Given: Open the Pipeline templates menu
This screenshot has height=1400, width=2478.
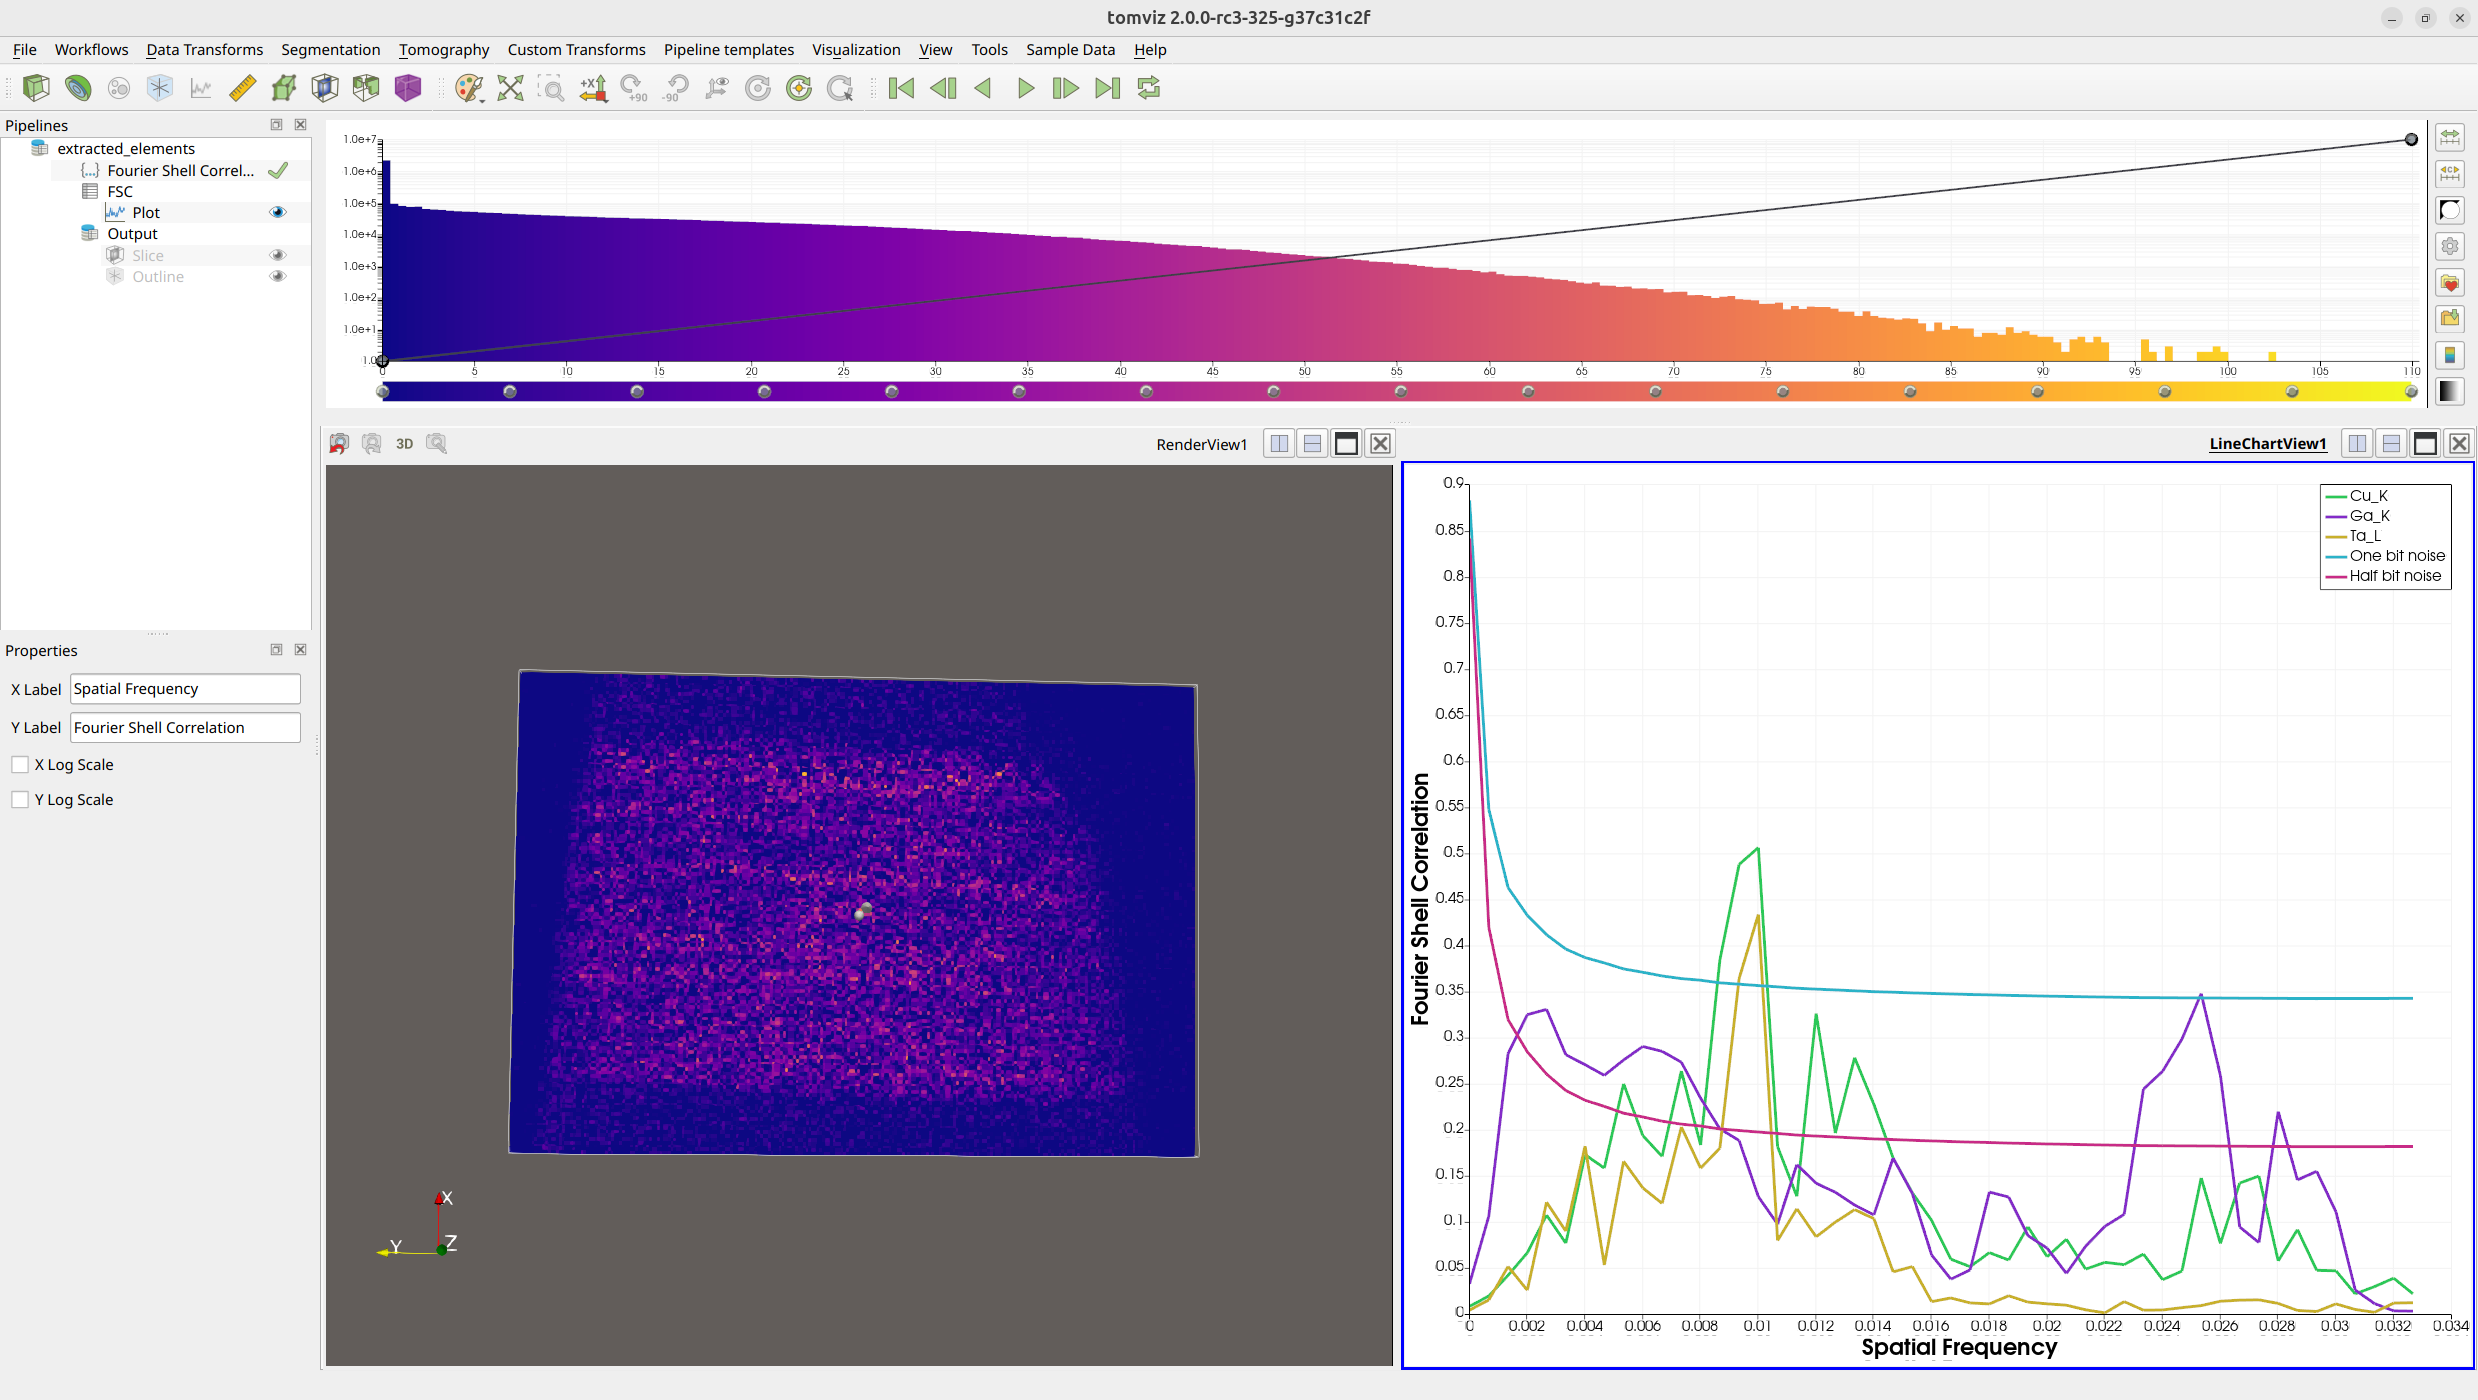Looking at the screenshot, I should (x=729, y=49).
